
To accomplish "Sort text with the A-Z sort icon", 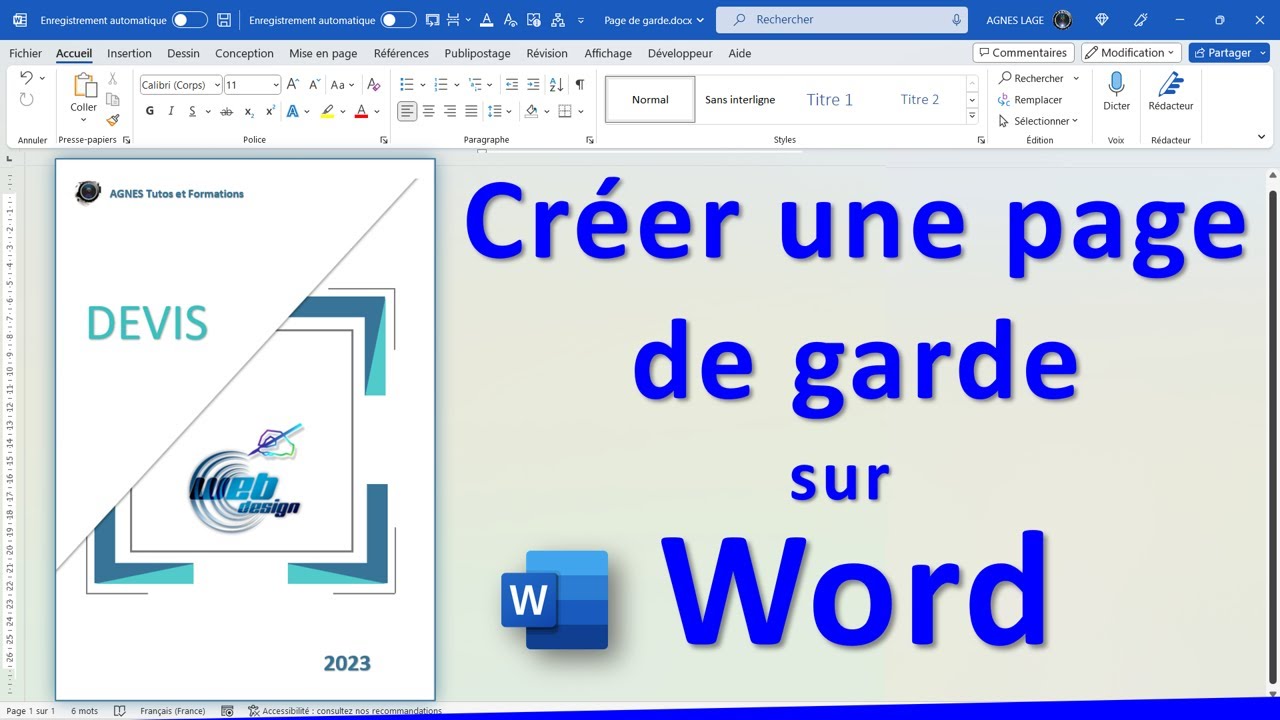I will click(x=557, y=85).
